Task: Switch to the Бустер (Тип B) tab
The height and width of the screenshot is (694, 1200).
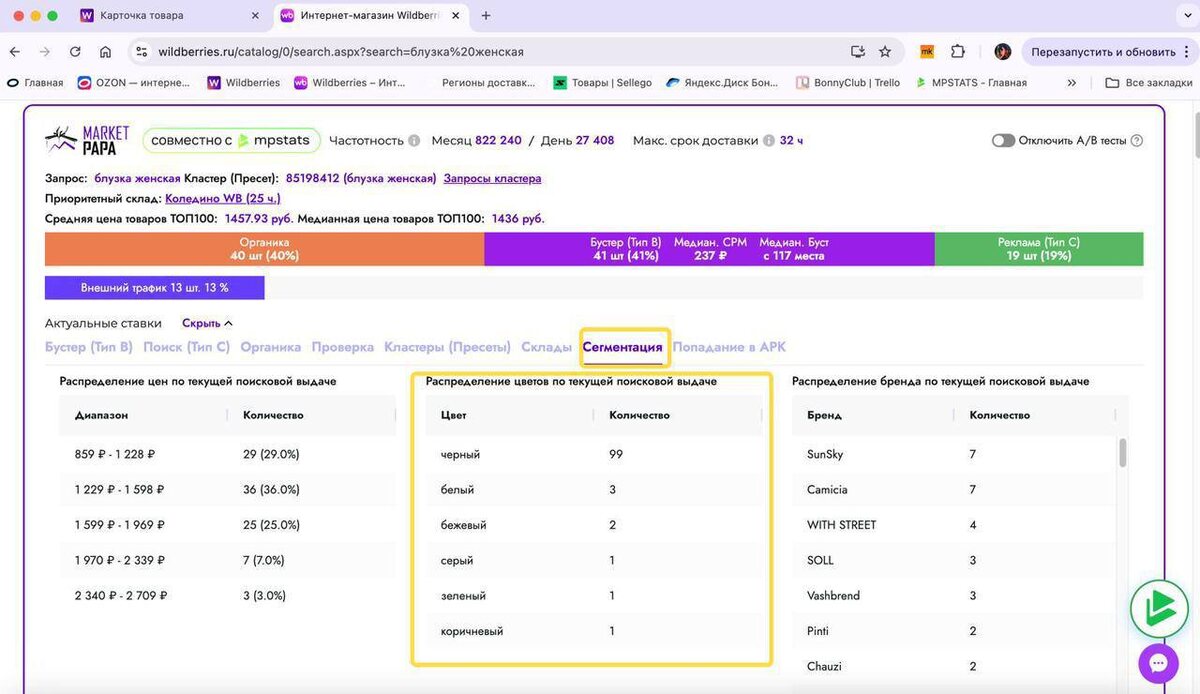Action: tap(89, 347)
